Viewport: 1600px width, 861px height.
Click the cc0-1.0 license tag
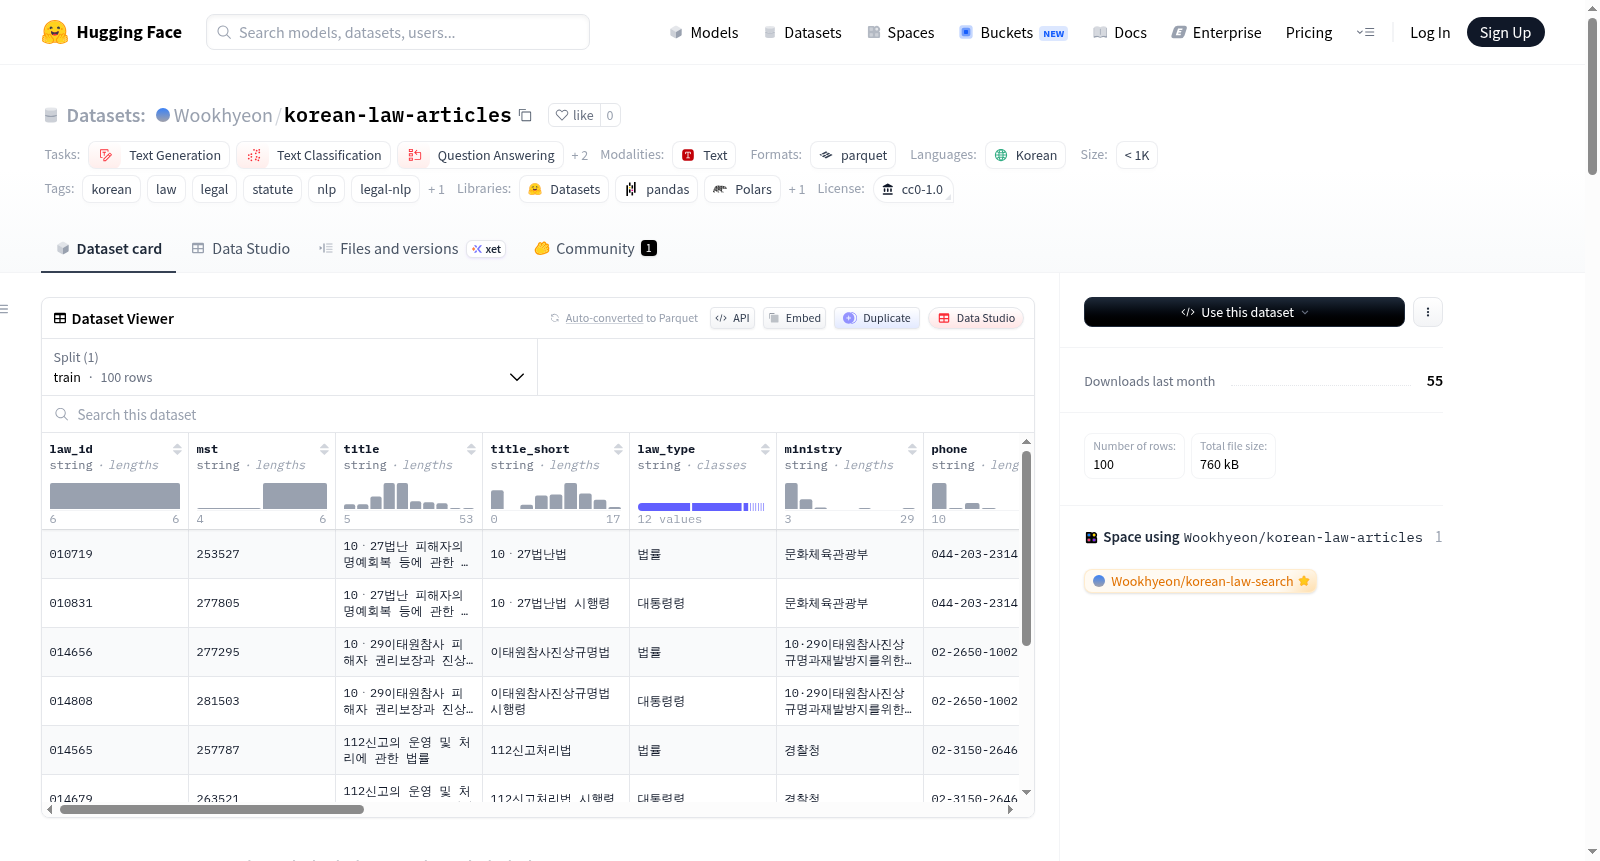pos(912,189)
